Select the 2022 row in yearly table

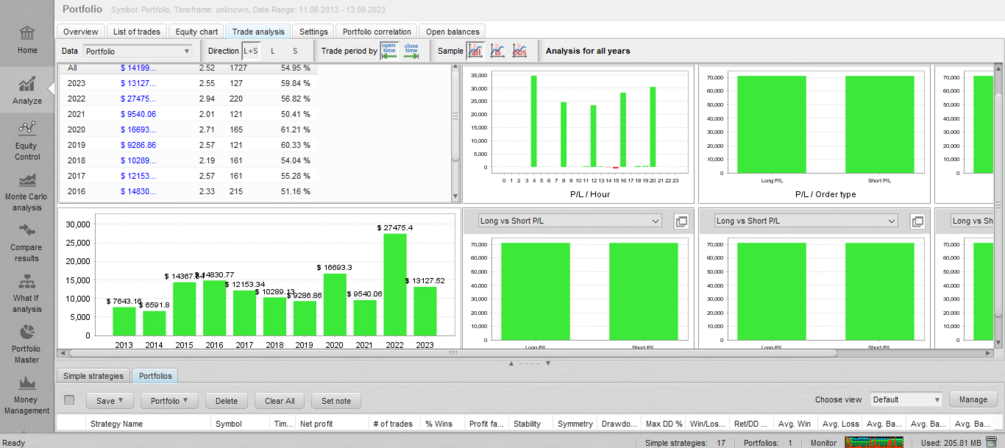tap(189, 99)
